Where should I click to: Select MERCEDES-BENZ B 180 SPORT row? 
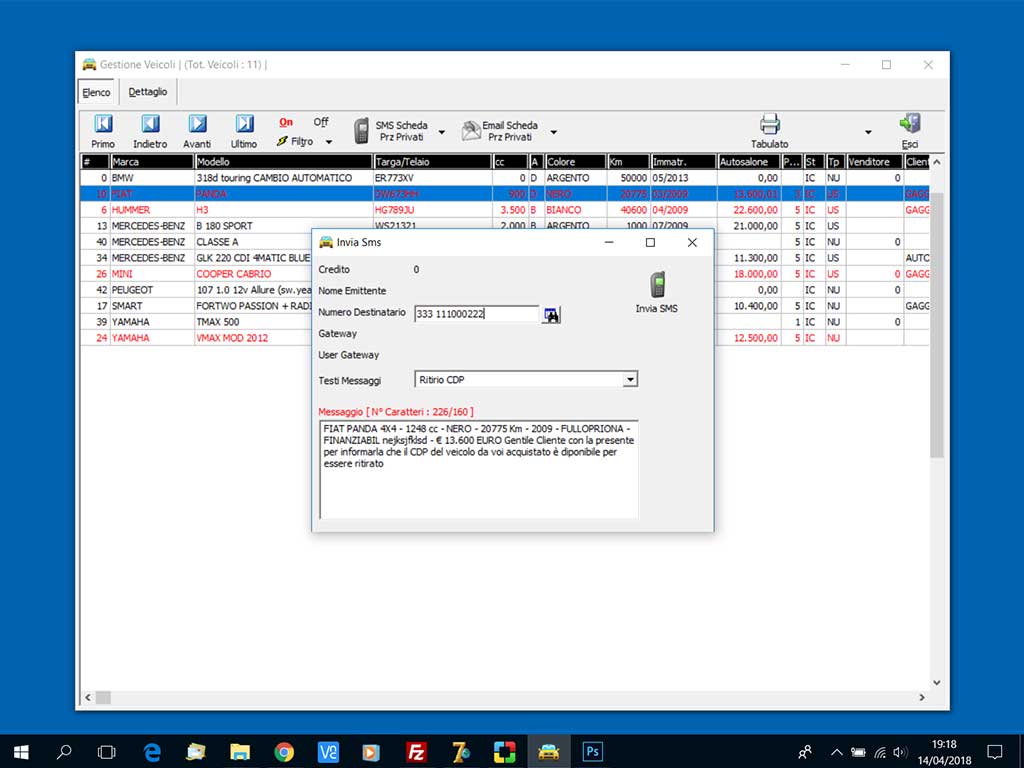click(196, 225)
